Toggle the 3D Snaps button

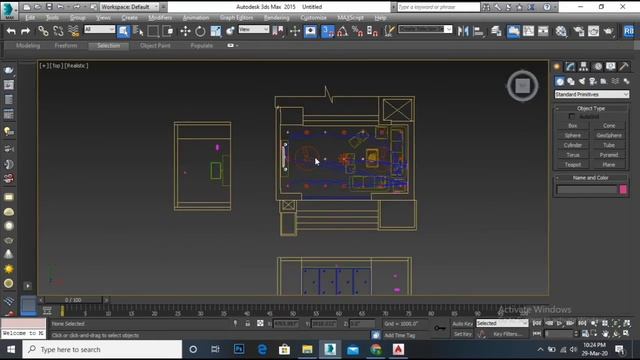point(327,31)
